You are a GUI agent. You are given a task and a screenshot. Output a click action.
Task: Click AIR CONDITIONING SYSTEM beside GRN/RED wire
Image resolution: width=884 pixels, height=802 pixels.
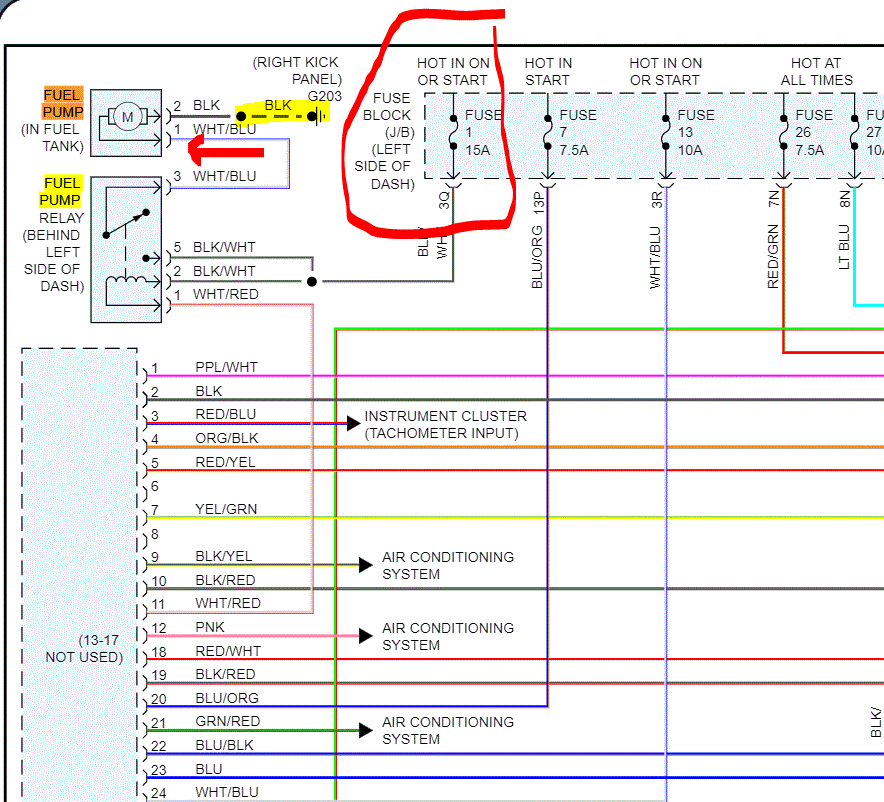coord(448,731)
